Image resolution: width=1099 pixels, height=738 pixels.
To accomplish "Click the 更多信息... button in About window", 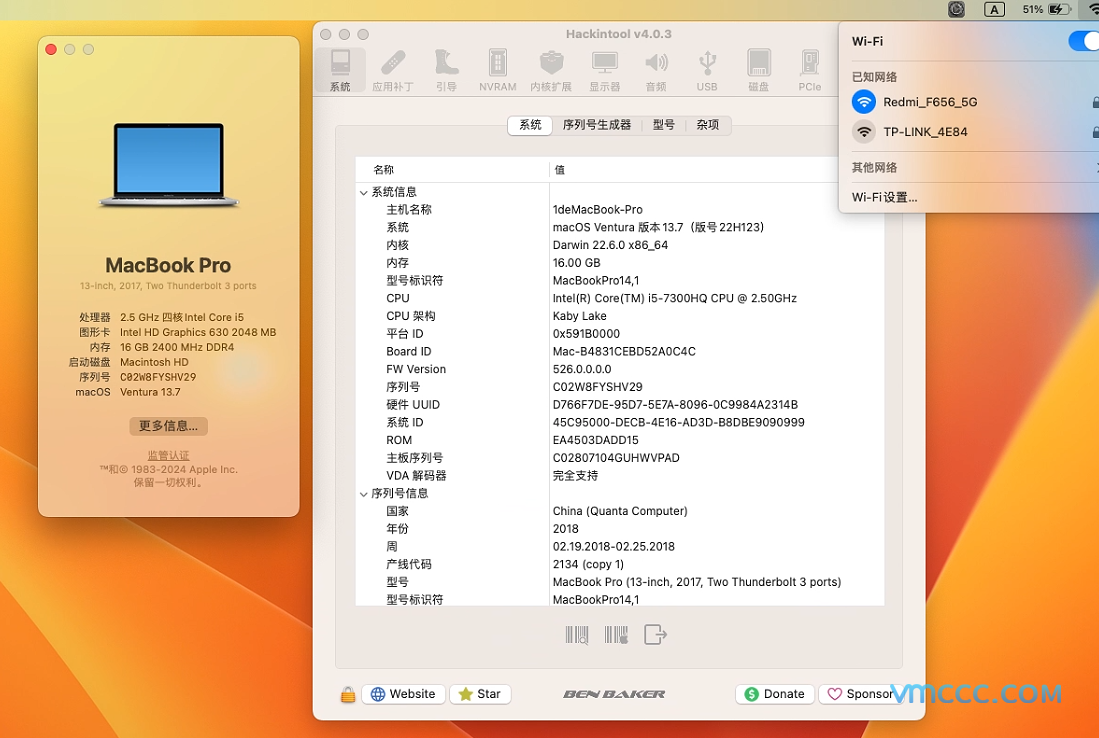I will click(168, 426).
